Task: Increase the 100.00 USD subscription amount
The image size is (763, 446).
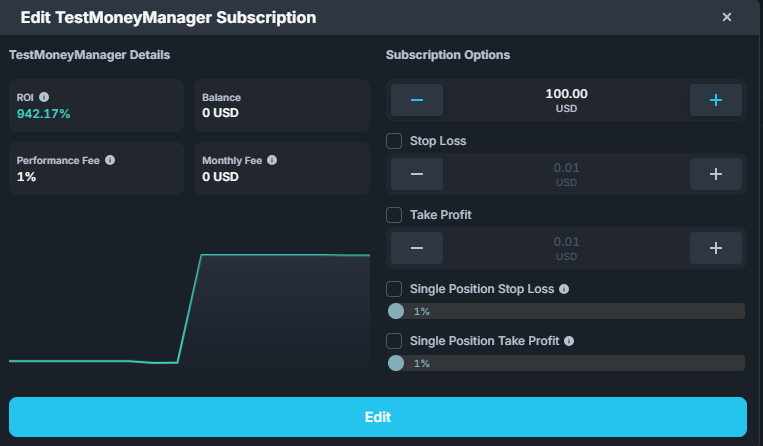Action: click(715, 100)
